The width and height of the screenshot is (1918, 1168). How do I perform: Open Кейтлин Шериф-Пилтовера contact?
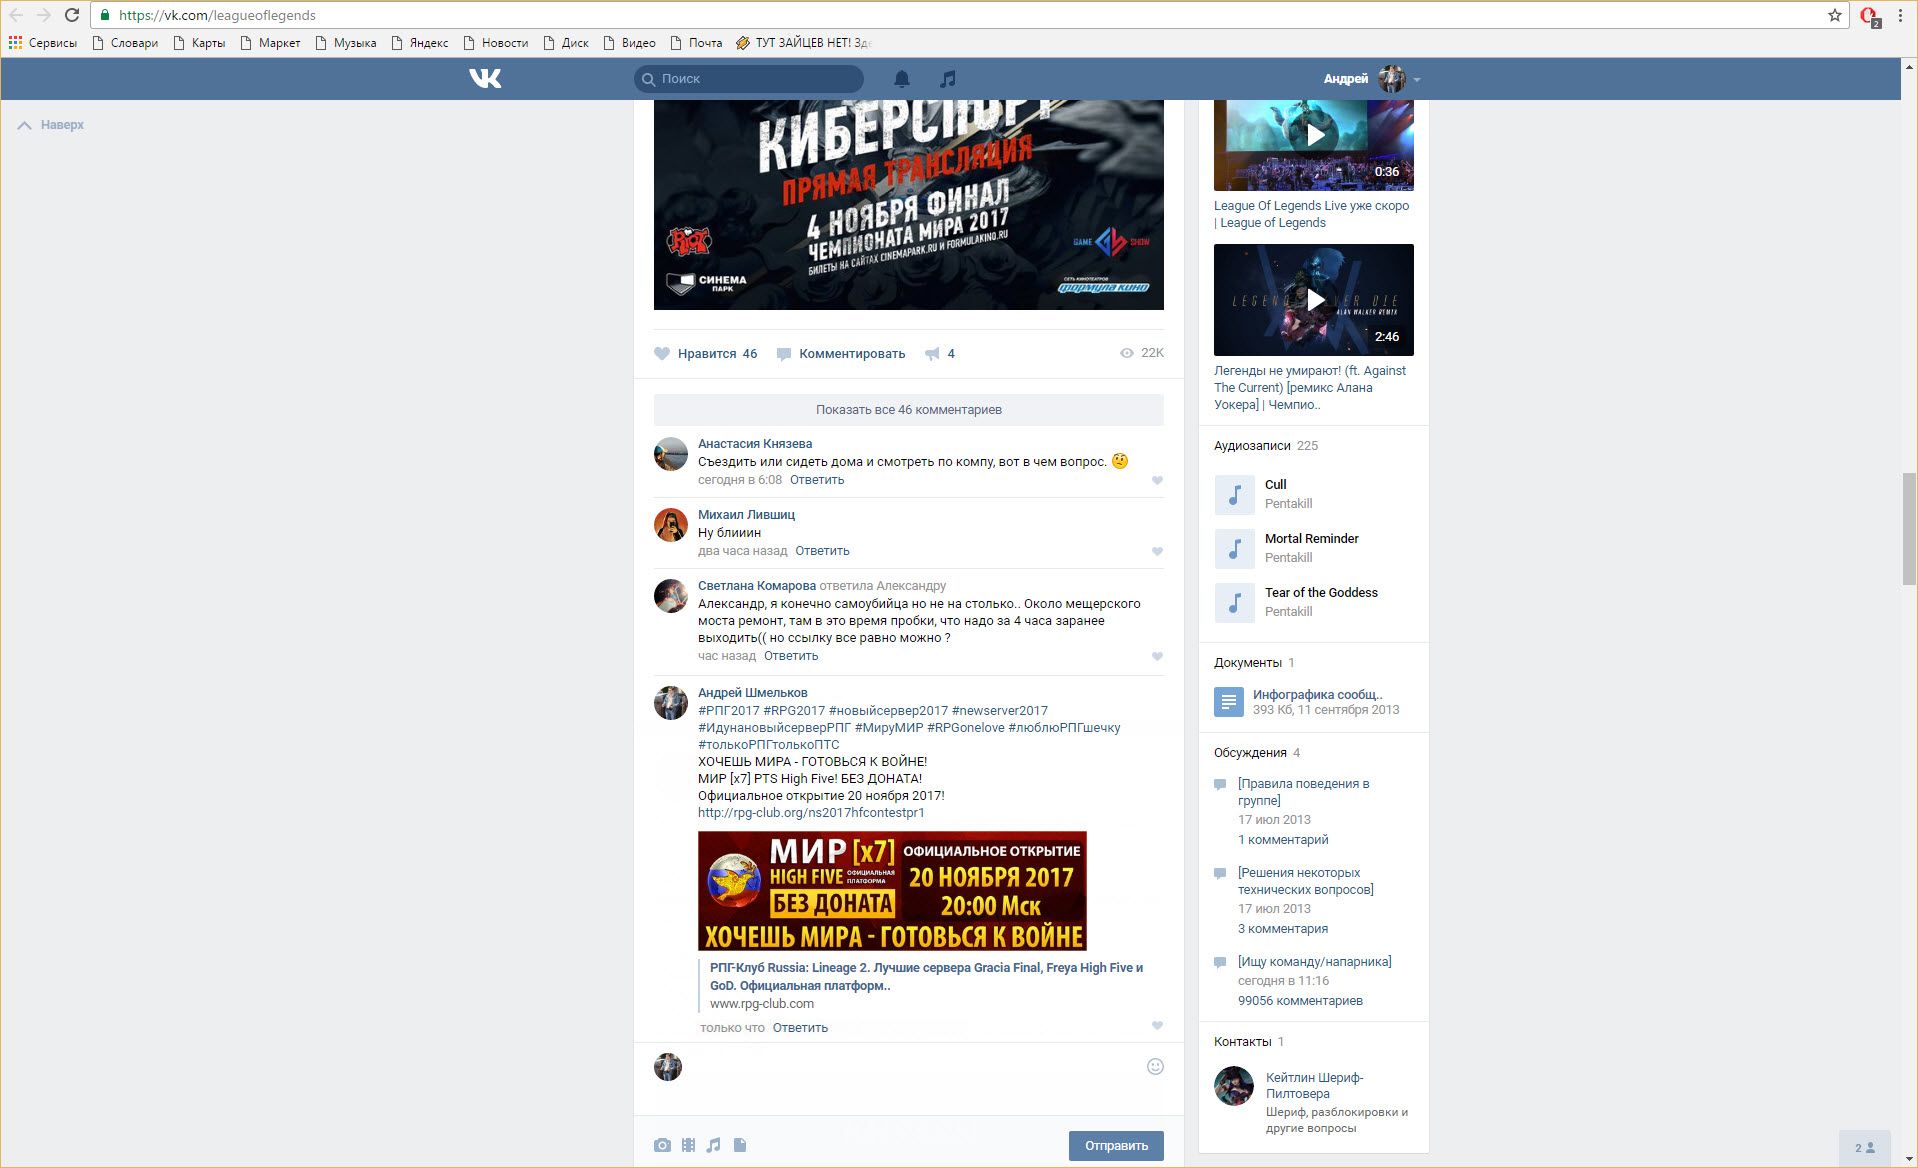1314,1085
